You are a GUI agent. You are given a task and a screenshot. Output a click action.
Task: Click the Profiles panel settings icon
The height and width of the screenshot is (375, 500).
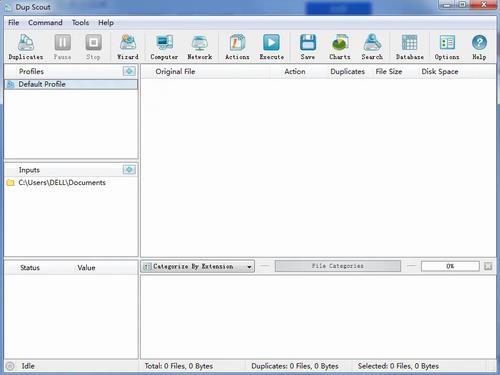point(129,71)
